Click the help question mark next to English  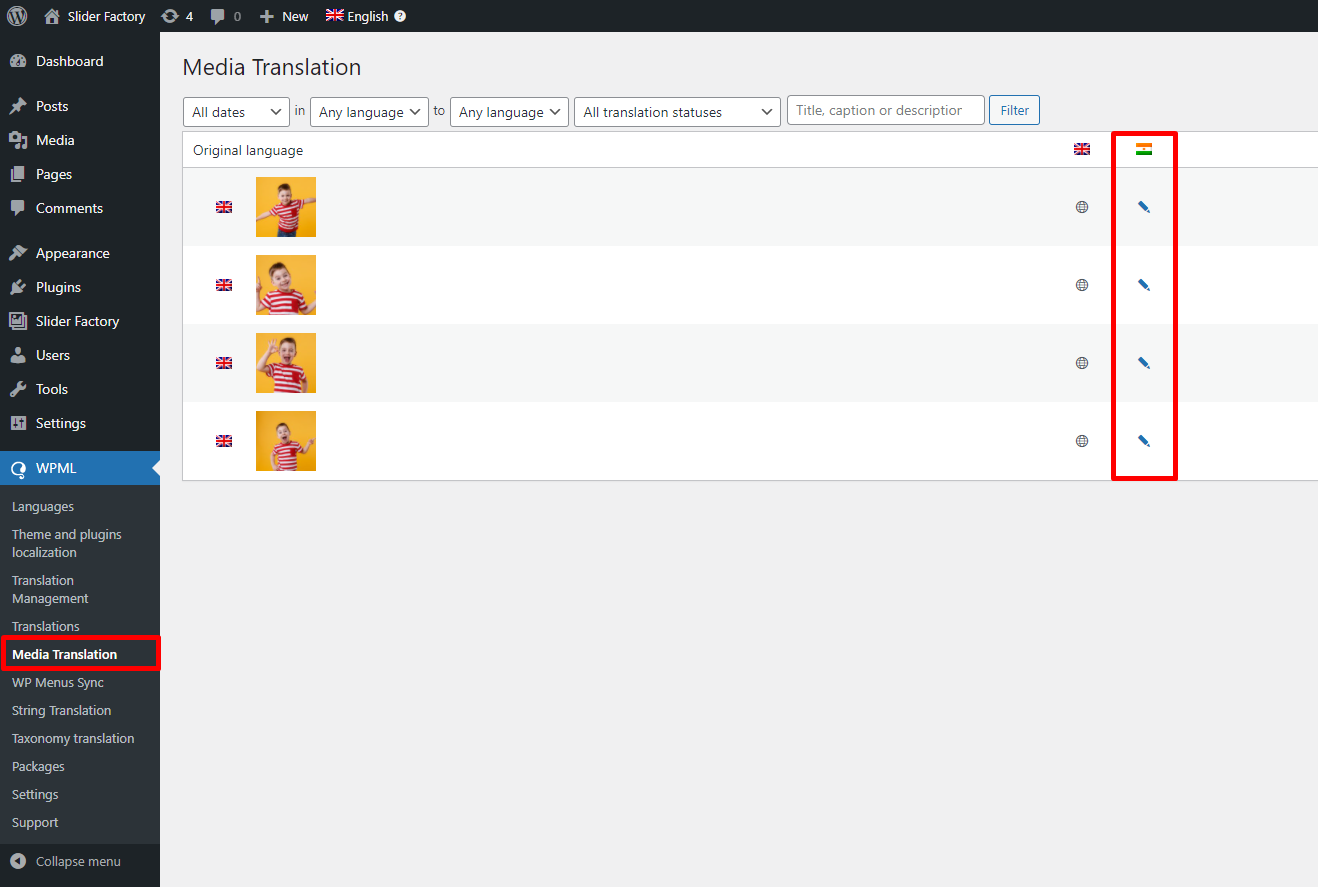(x=400, y=16)
